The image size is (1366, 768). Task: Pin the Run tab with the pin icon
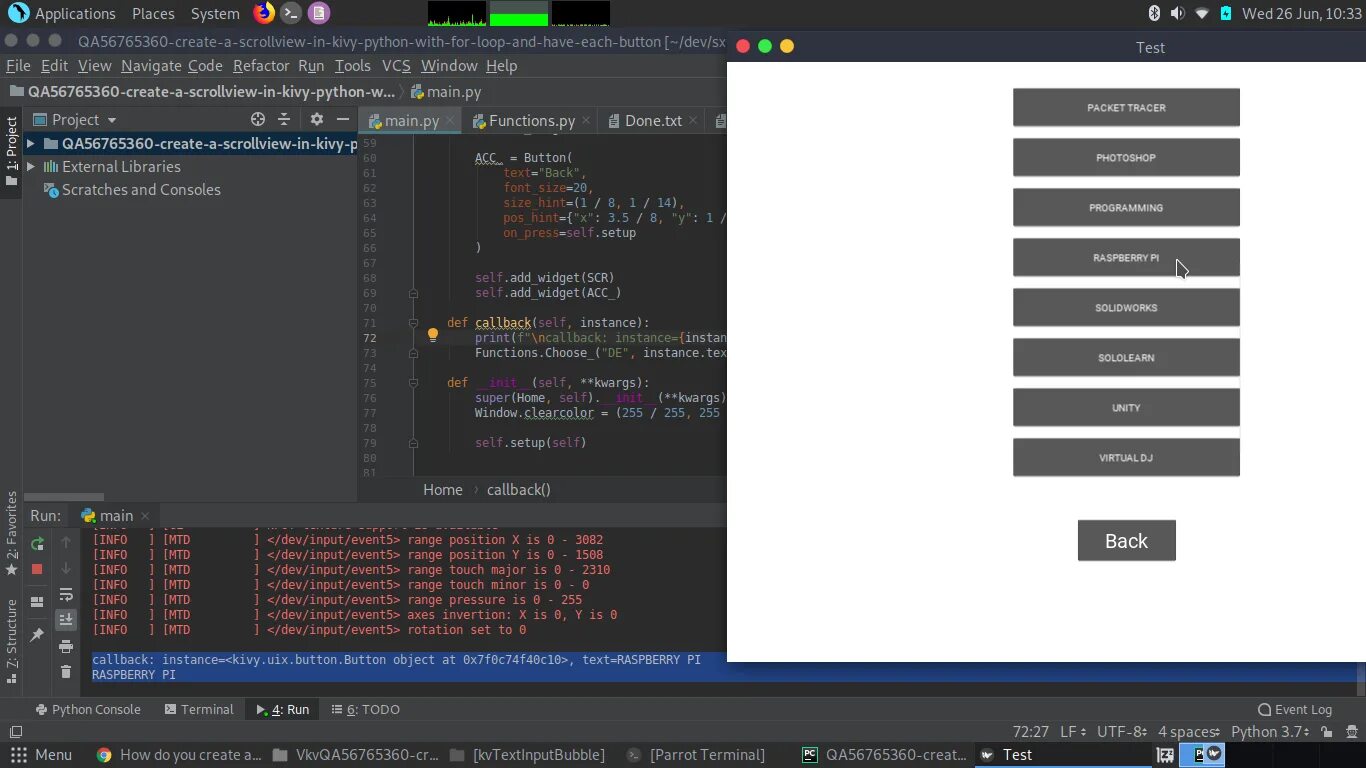37,634
